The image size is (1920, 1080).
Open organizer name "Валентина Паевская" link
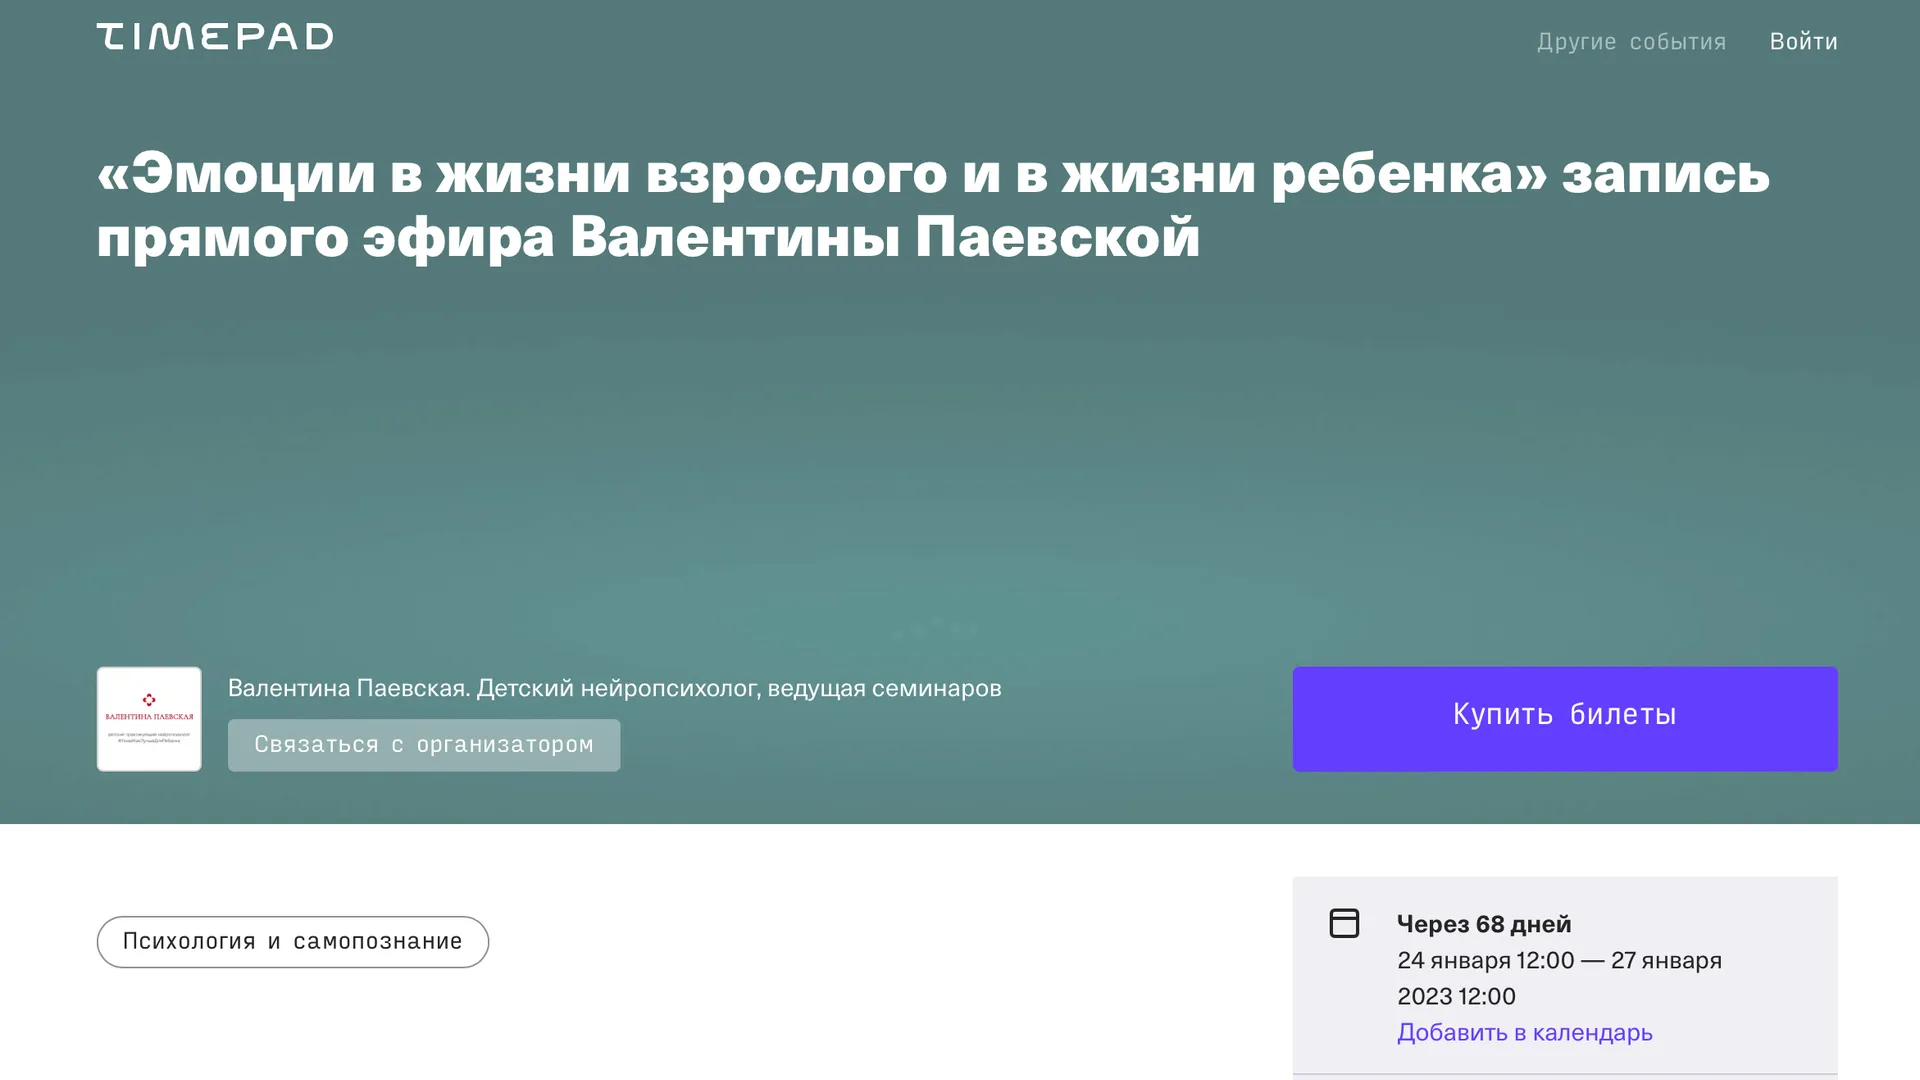click(348, 688)
